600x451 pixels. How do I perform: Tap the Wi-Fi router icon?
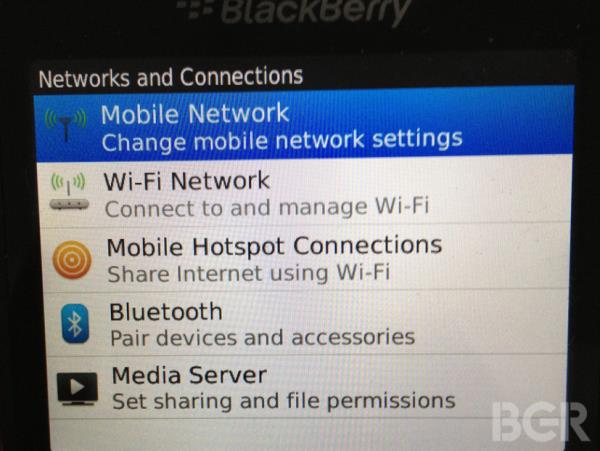coord(69,191)
